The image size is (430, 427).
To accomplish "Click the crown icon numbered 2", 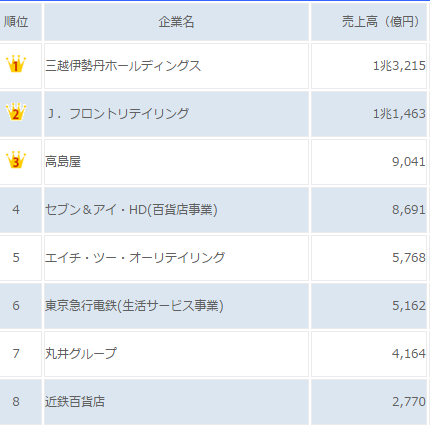I will (x=16, y=112).
